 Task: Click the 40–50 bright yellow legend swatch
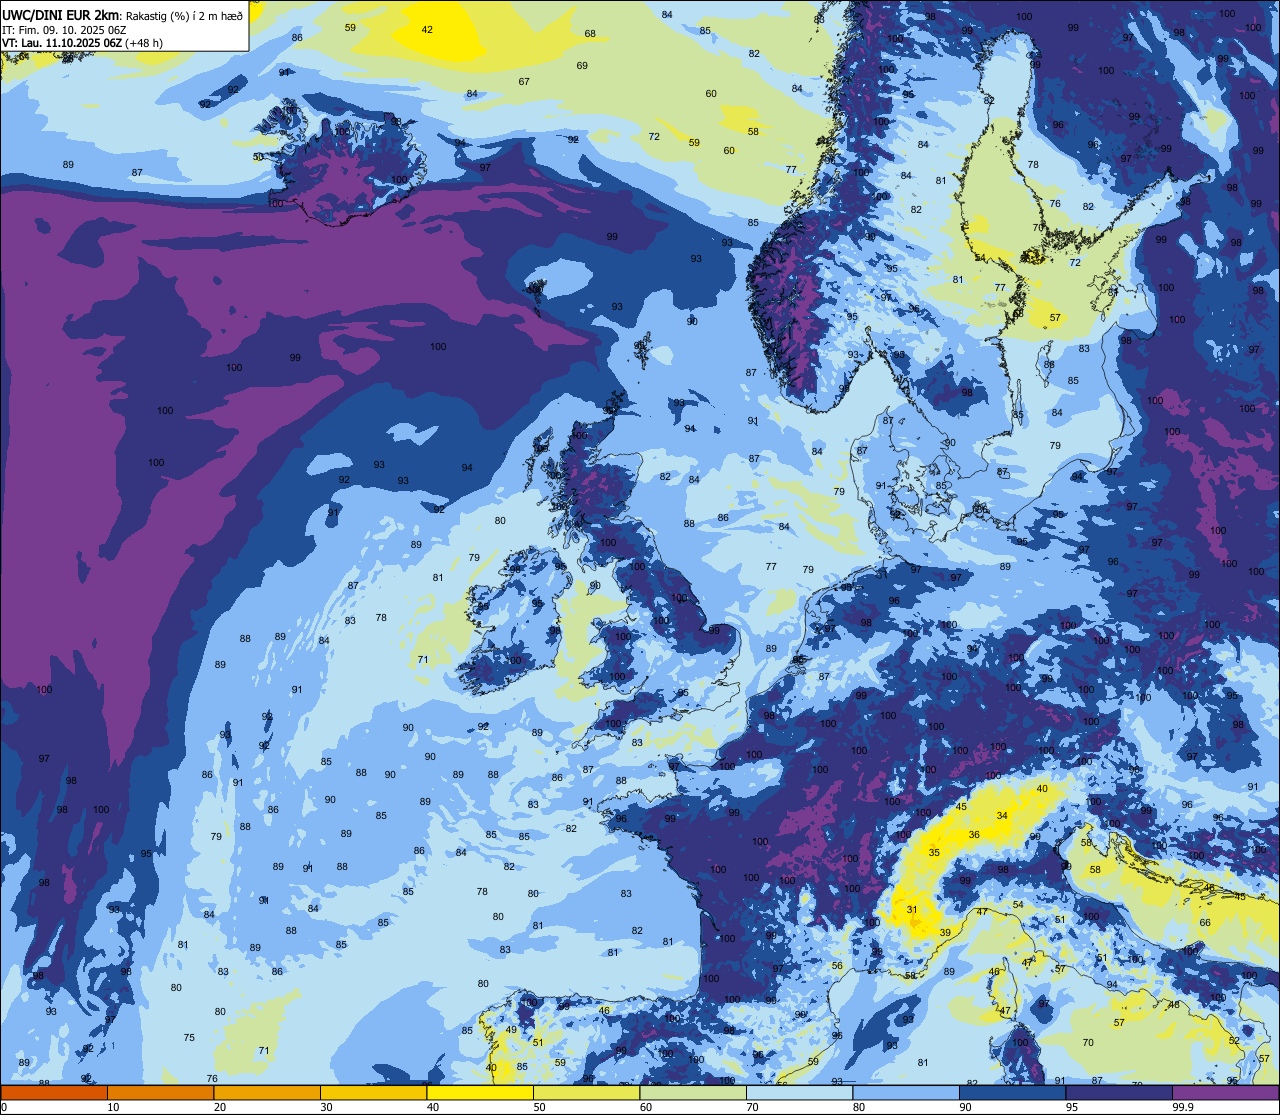tap(480, 1092)
